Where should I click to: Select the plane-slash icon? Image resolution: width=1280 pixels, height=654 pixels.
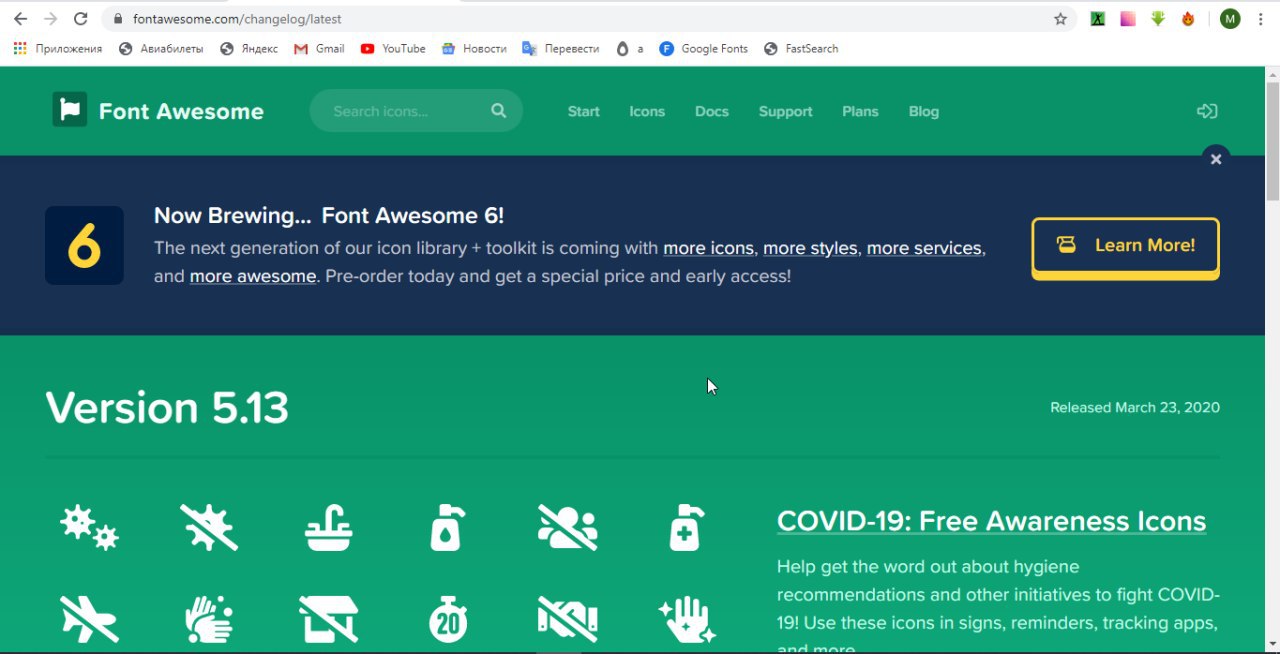pyautogui.click(x=89, y=620)
